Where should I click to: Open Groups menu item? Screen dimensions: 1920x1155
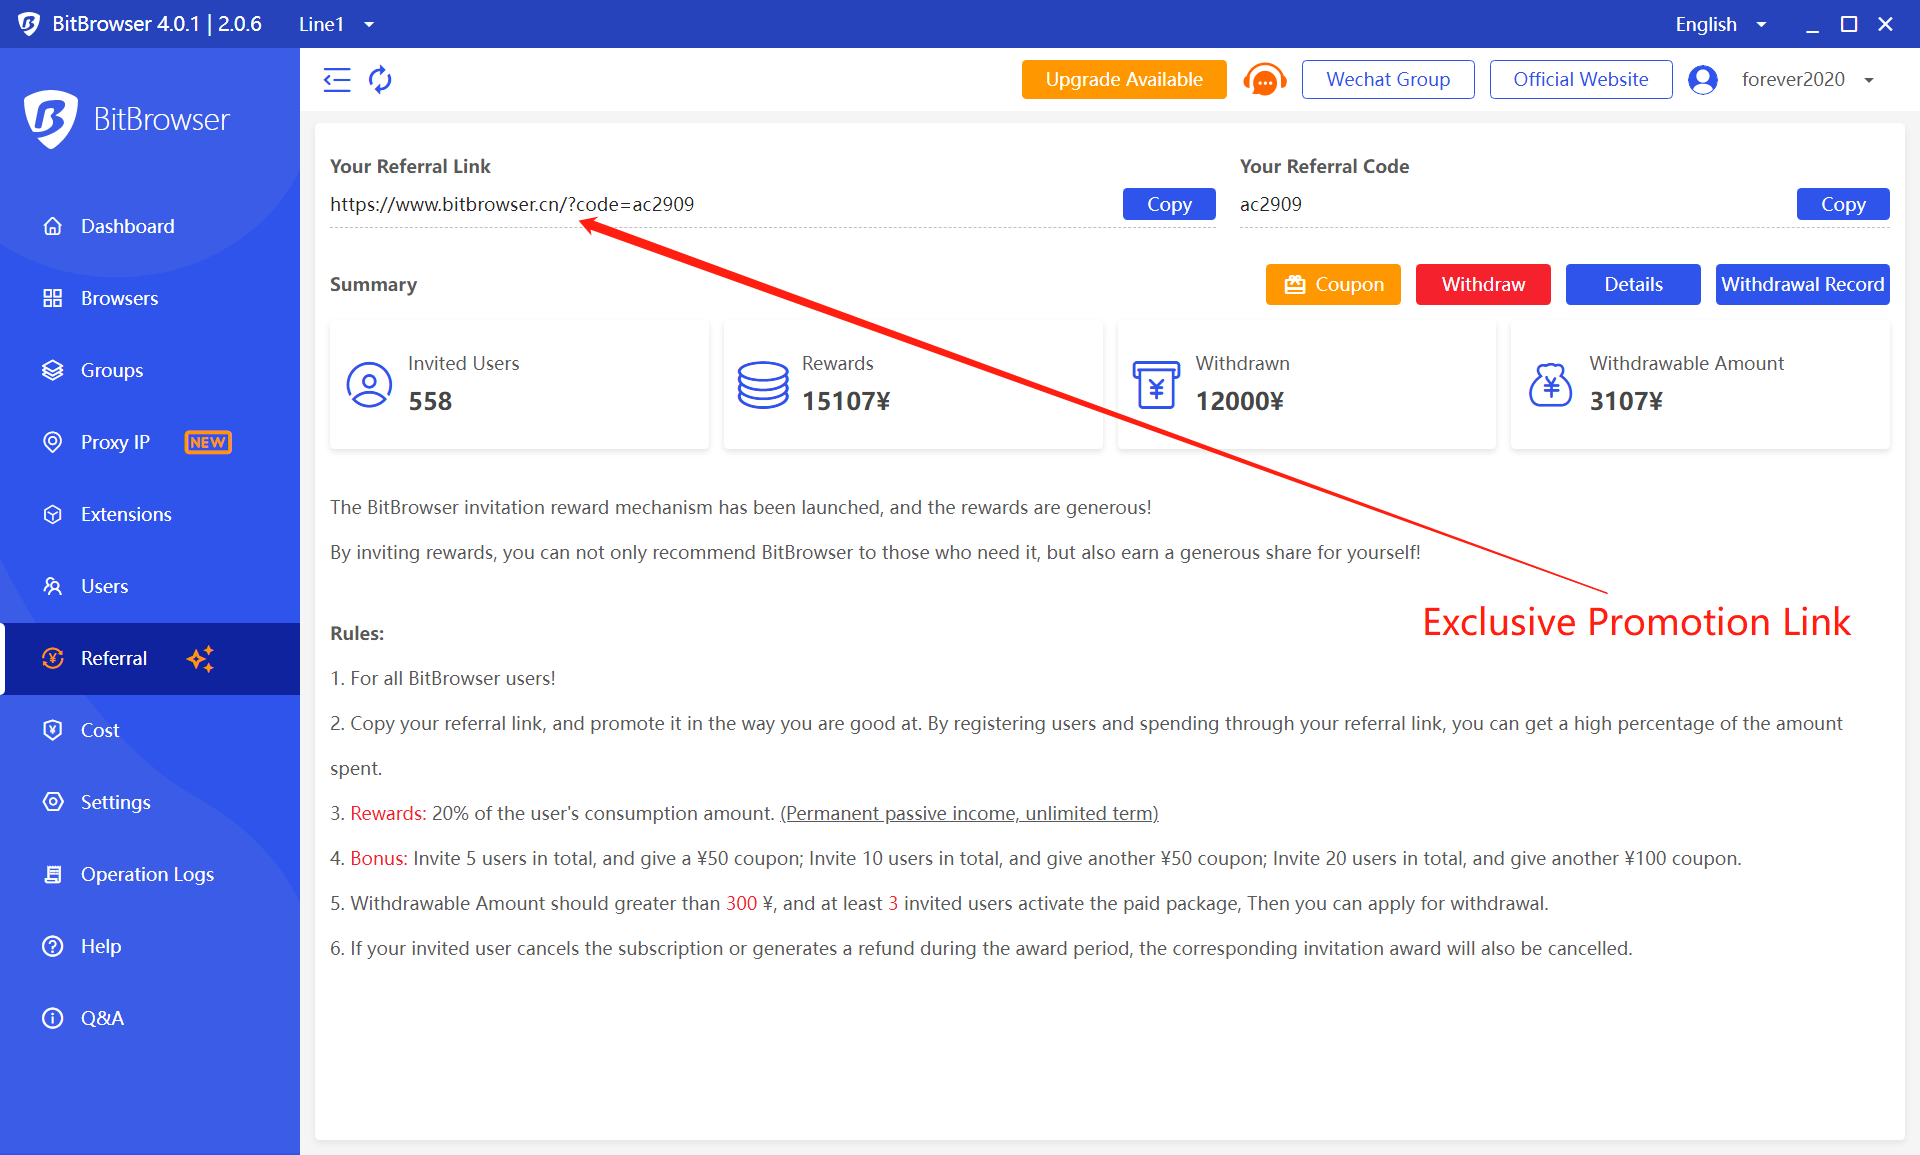150,370
